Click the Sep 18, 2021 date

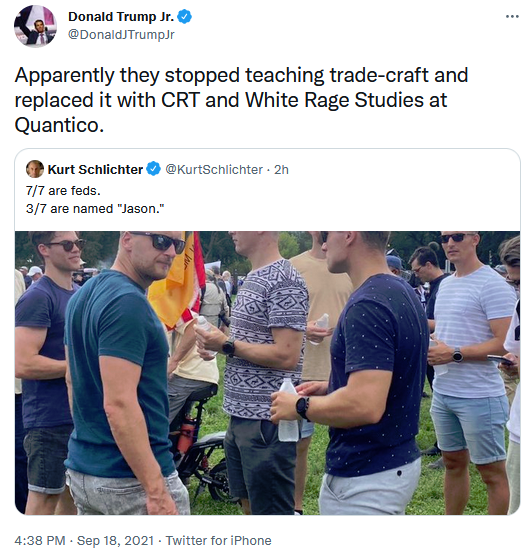pyautogui.click(x=115, y=540)
